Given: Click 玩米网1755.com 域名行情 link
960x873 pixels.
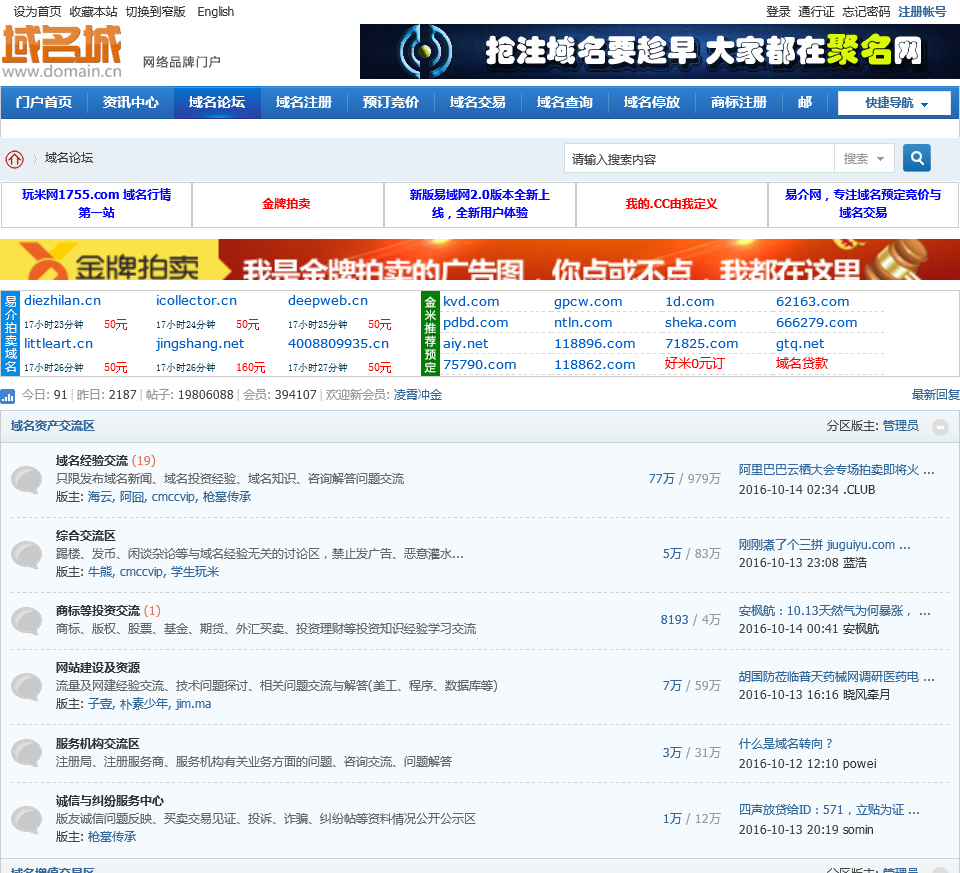Looking at the screenshot, I should point(97,204).
